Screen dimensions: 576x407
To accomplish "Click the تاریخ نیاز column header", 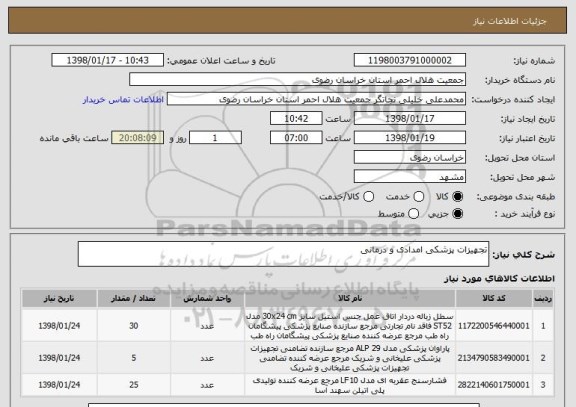I will [x=59, y=299].
